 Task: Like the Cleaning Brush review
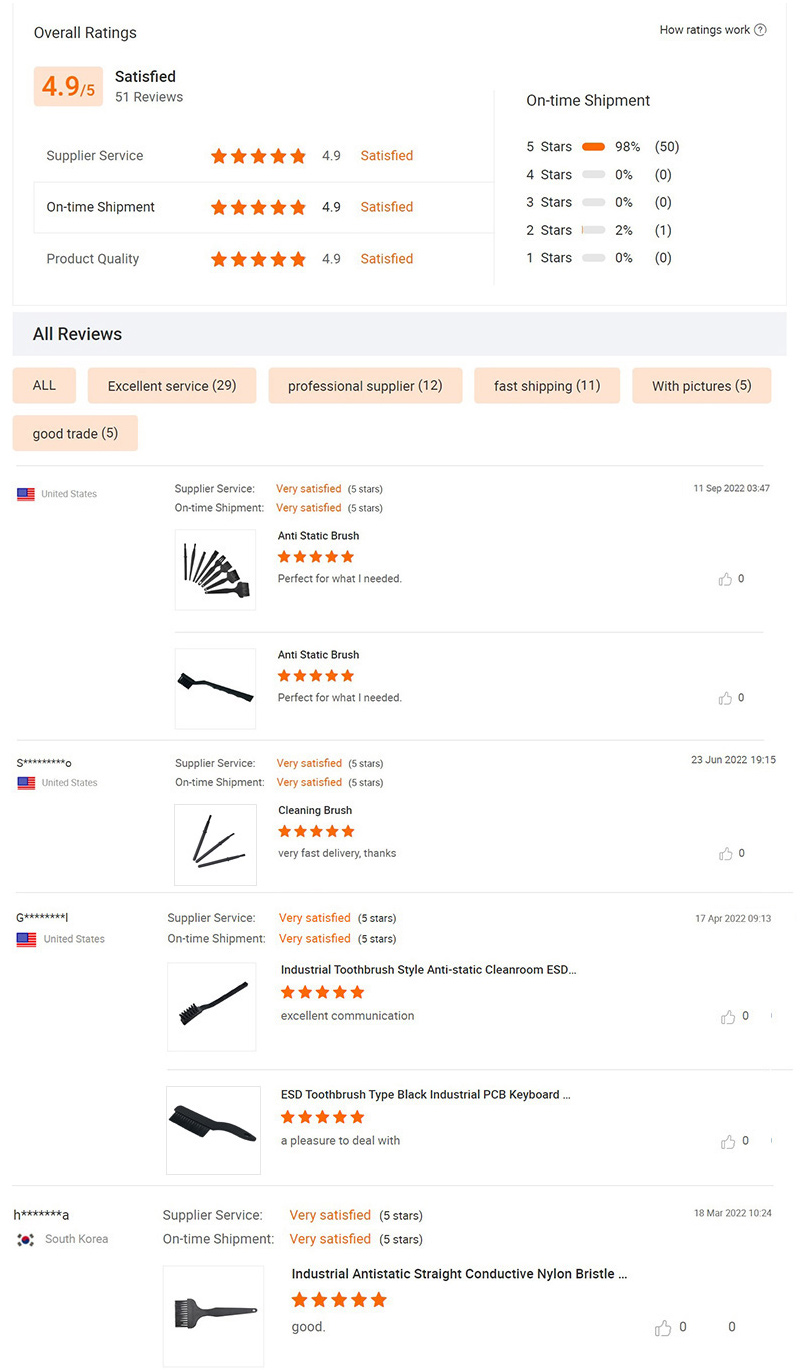tap(727, 853)
